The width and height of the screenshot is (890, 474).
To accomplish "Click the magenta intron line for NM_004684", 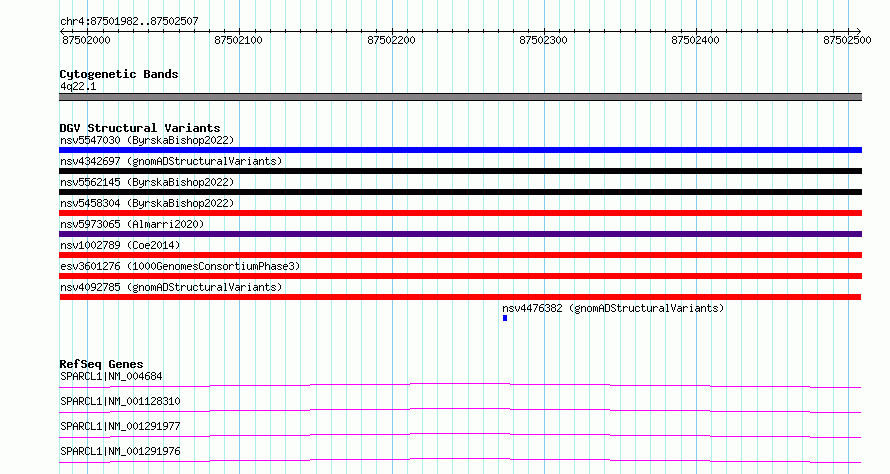I will (460, 385).
